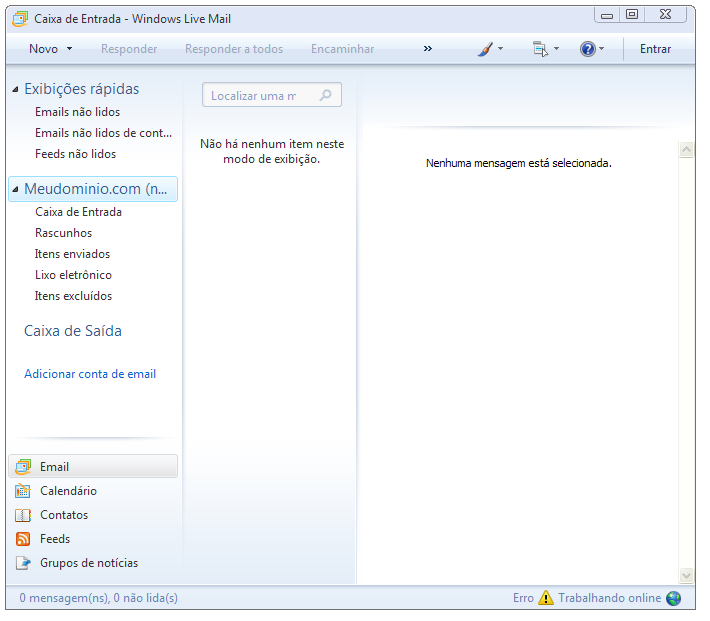
Task: Open the blue Help question-mark icon
Action: click(x=588, y=49)
